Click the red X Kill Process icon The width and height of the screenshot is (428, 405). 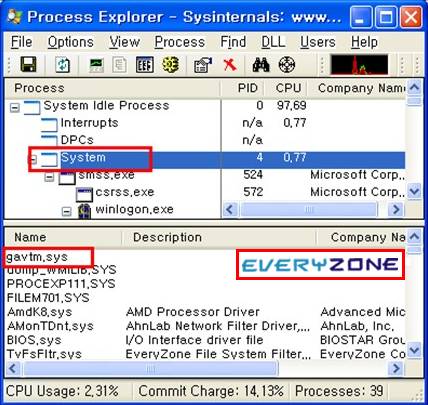[x=230, y=65]
